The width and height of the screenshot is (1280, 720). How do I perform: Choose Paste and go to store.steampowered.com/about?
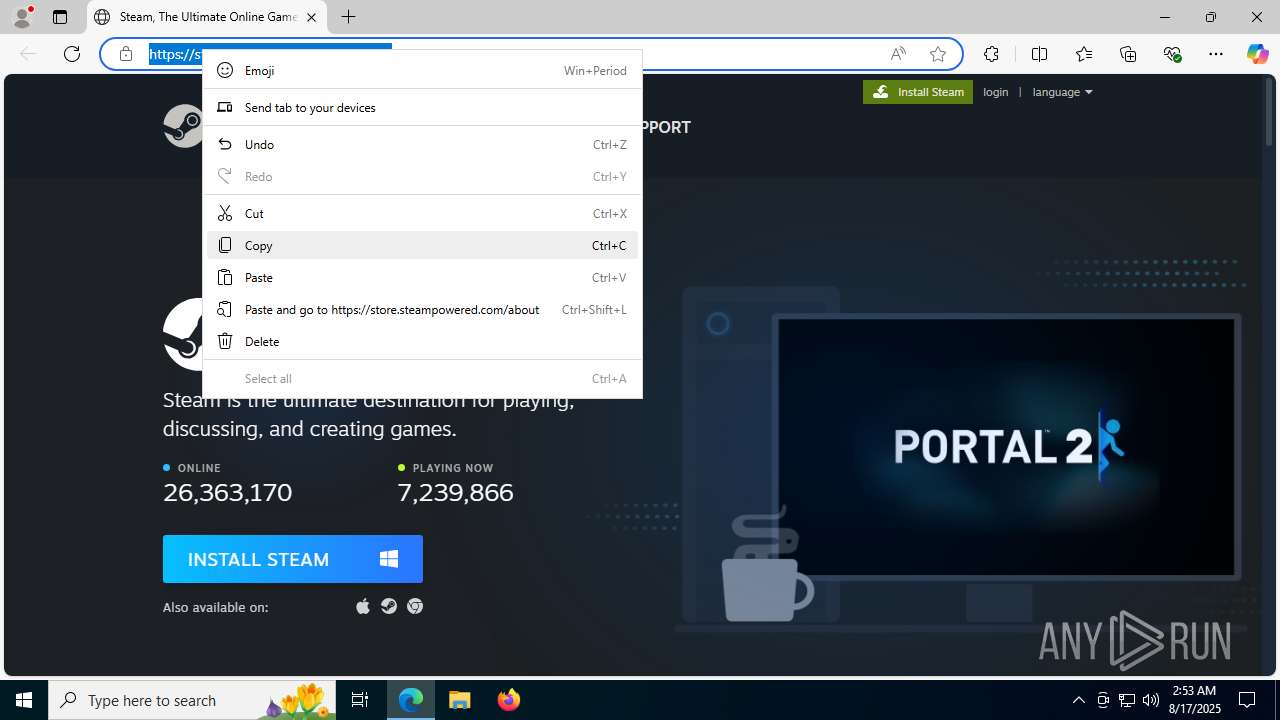click(422, 309)
